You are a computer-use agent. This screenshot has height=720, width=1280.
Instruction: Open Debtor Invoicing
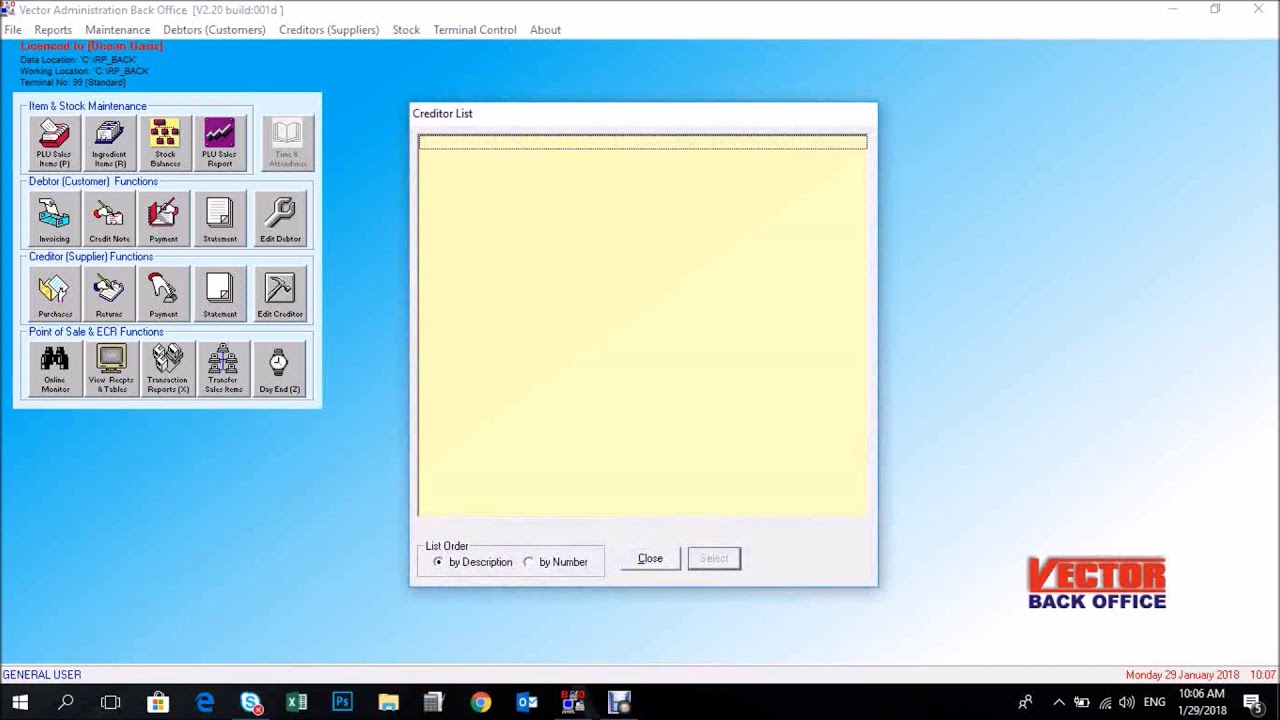click(x=54, y=219)
